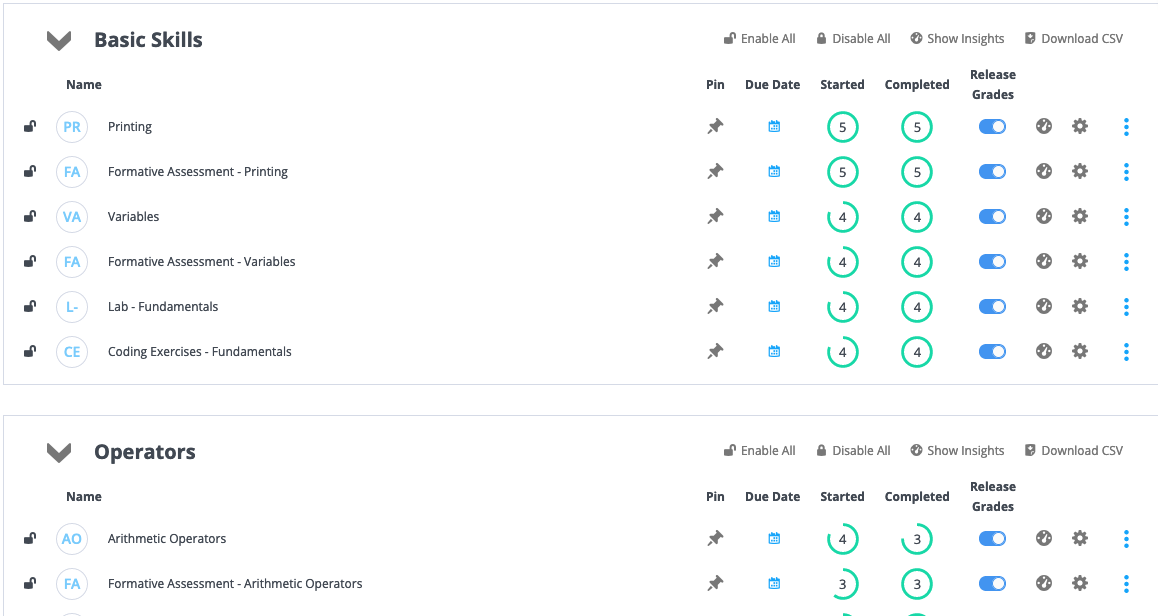This screenshot has height=616, width=1158.
Task: Open insights icon for Variables row
Action: click(1044, 216)
